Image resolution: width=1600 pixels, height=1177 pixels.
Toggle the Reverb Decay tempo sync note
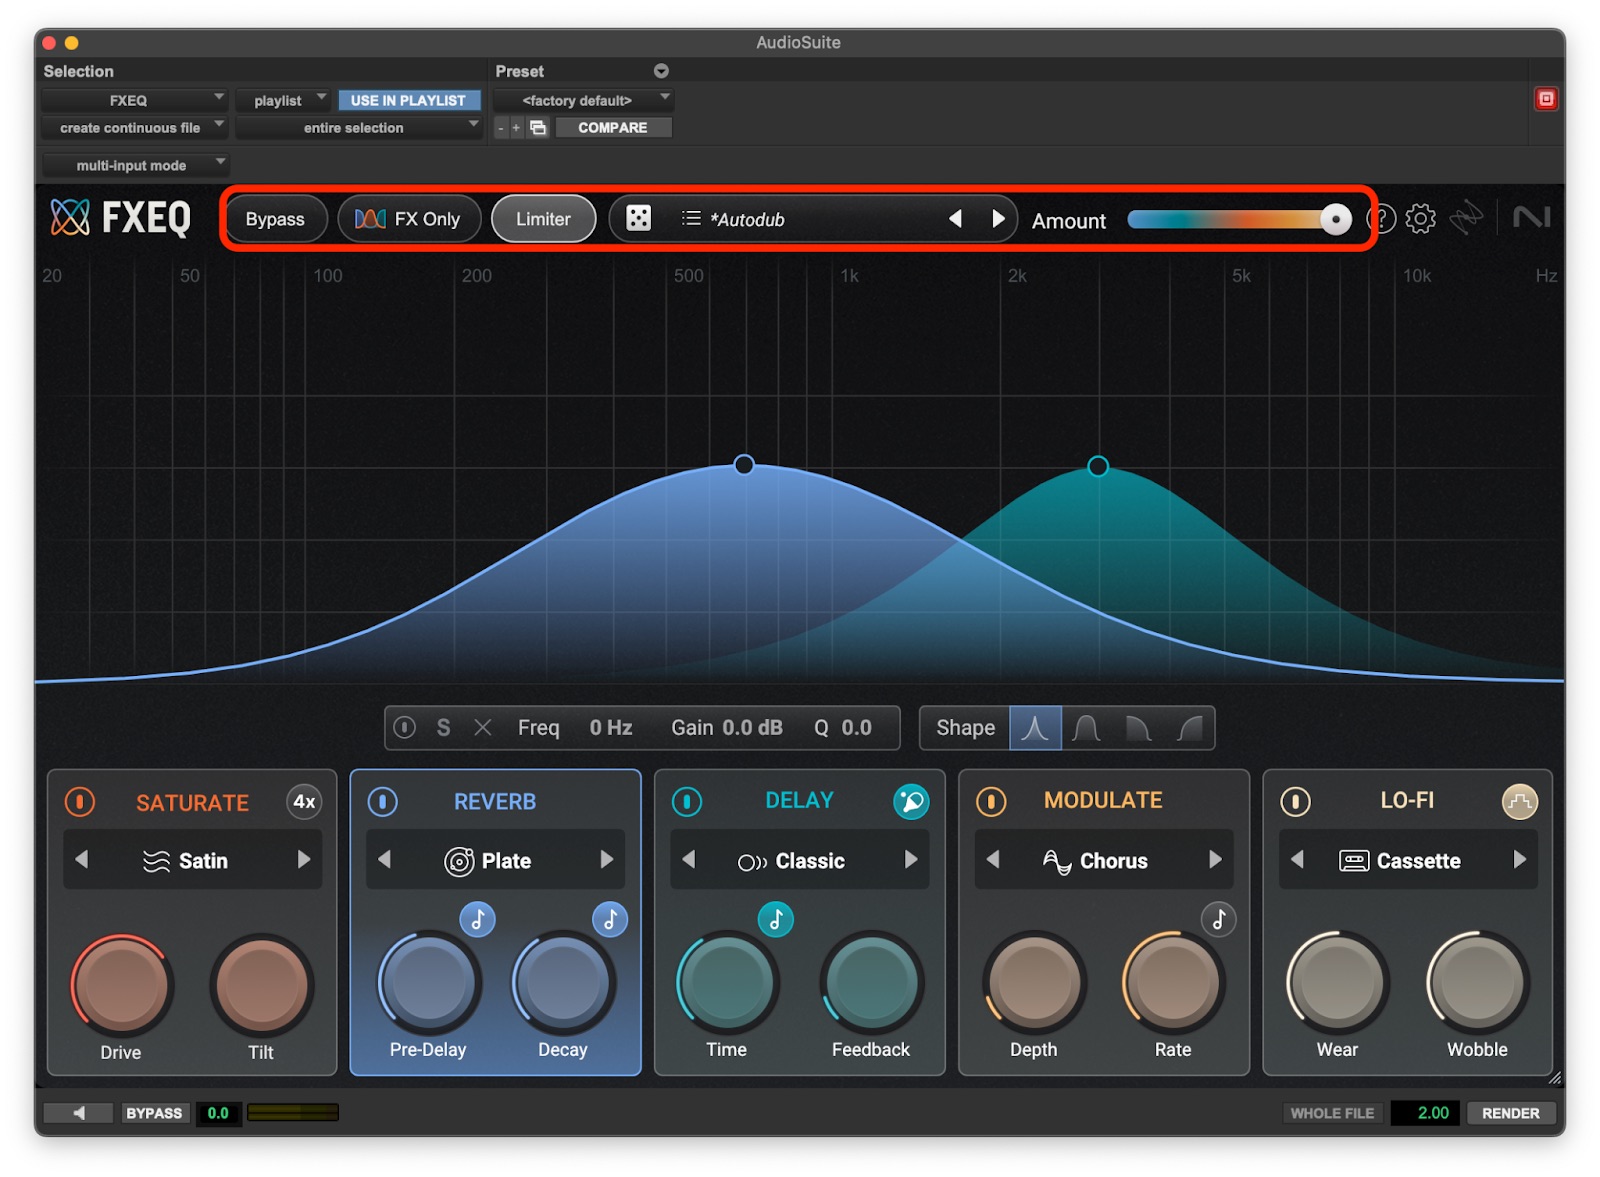click(610, 919)
